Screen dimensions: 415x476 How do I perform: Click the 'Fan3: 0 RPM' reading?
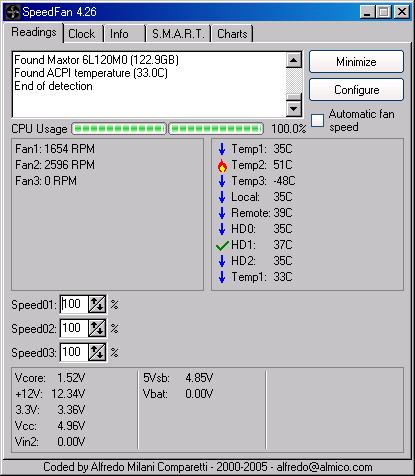coord(46,181)
